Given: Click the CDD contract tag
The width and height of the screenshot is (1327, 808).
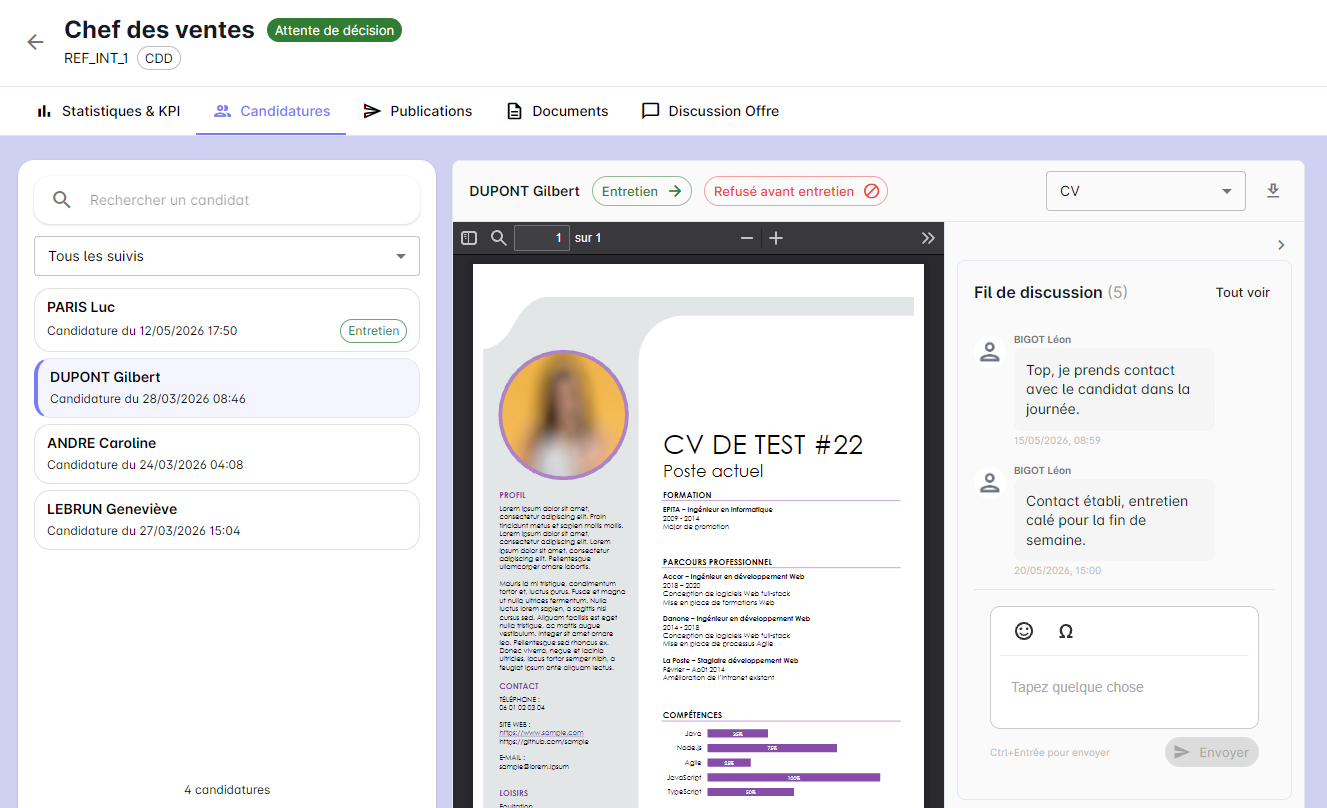Looking at the screenshot, I should (159, 58).
